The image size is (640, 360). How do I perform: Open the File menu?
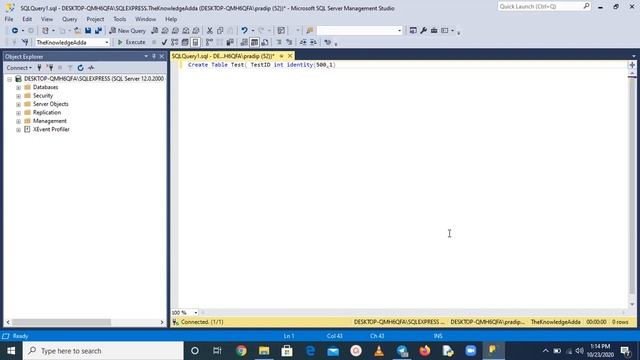9,19
